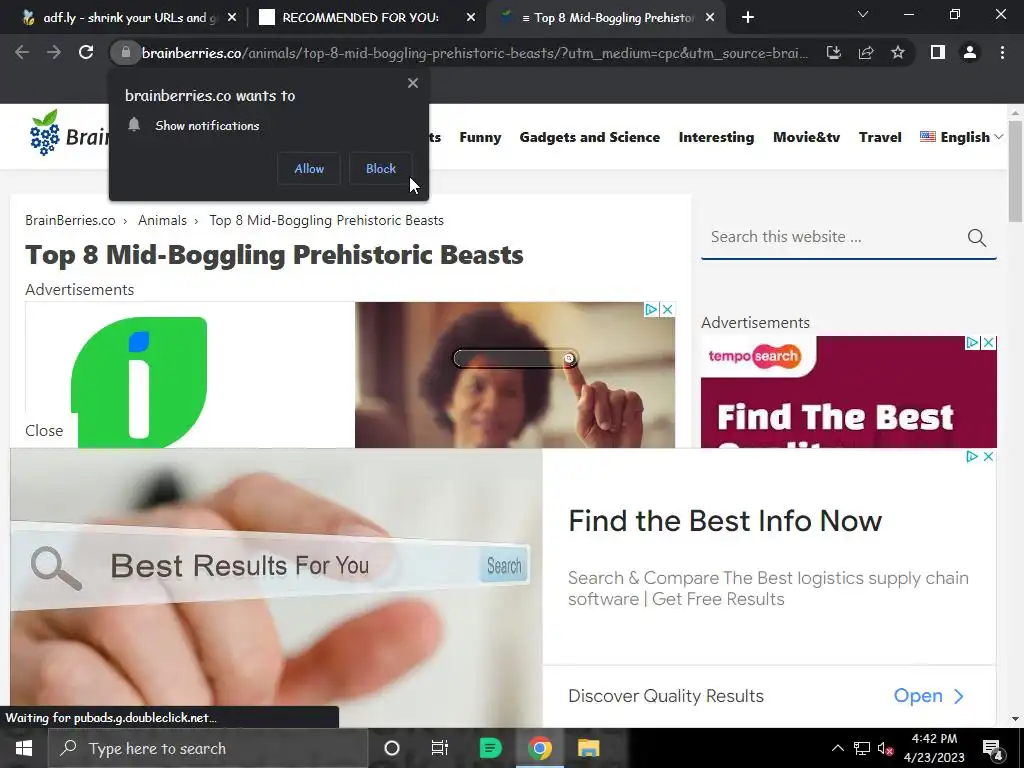Click the Windows taskbar search box
This screenshot has width=1024, height=768.
[x=208, y=748]
